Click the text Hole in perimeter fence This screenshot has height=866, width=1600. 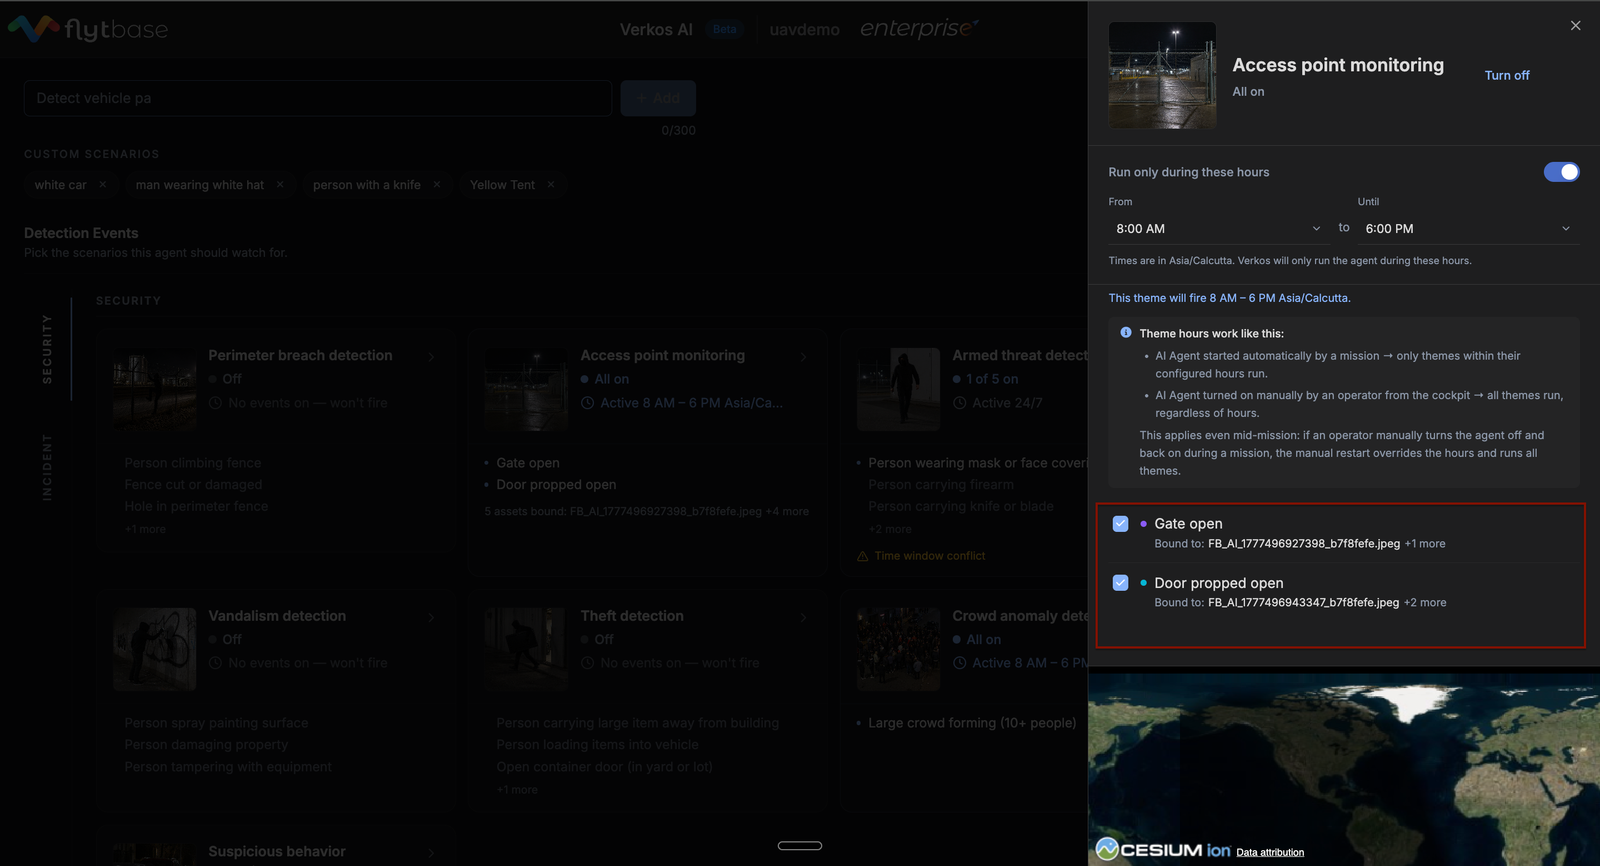pos(196,507)
